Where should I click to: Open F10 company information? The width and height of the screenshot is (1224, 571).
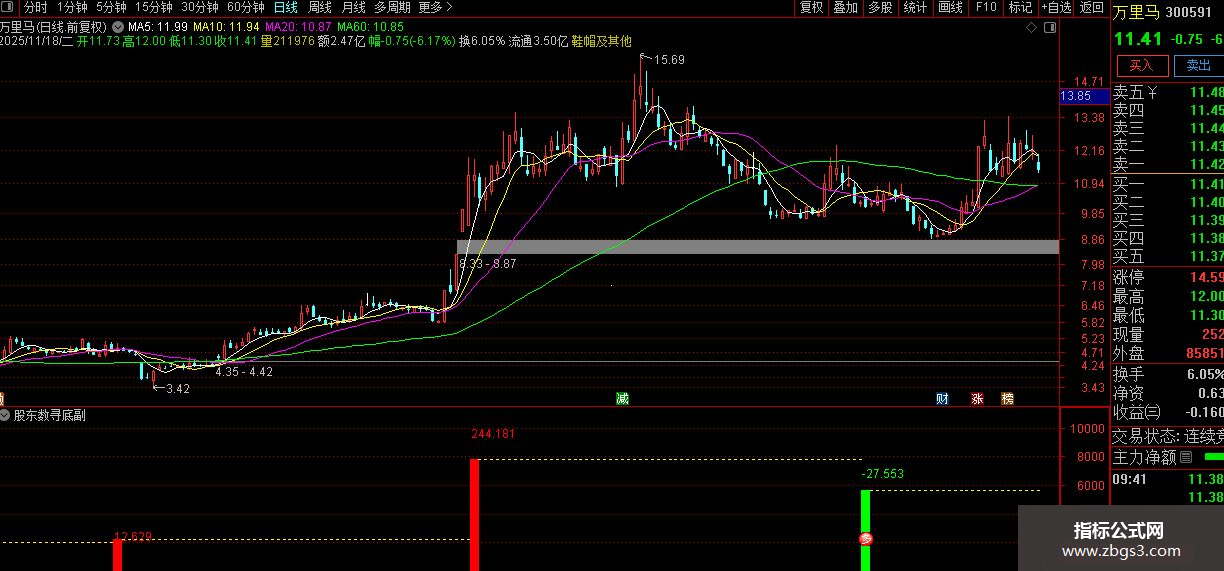[x=986, y=7]
